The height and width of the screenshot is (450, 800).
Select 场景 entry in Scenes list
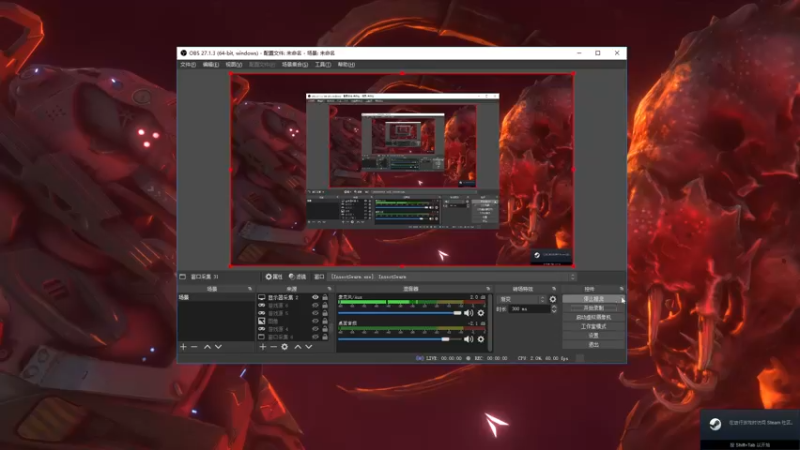tap(216, 297)
